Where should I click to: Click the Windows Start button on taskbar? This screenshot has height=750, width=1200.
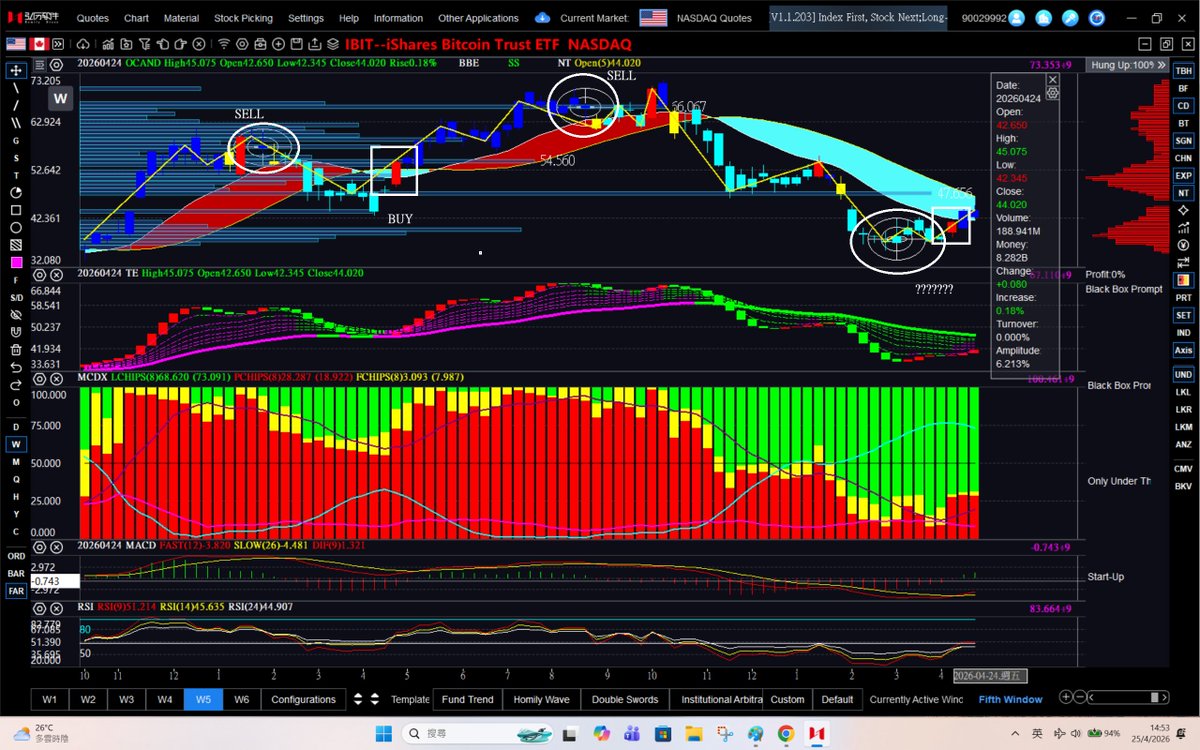(x=384, y=733)
